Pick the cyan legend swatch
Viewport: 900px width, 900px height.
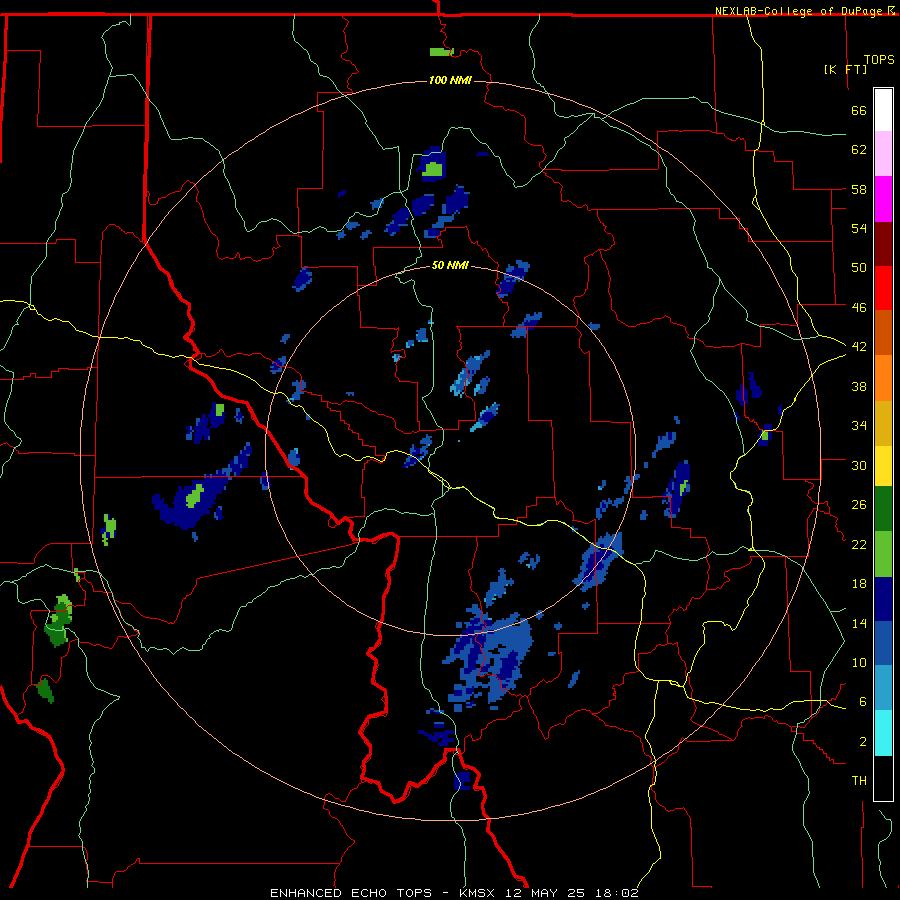(883, 733)
